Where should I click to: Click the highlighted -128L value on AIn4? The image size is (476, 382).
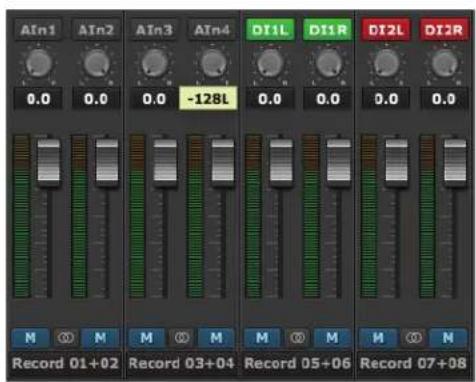click(x=208, y=99)
